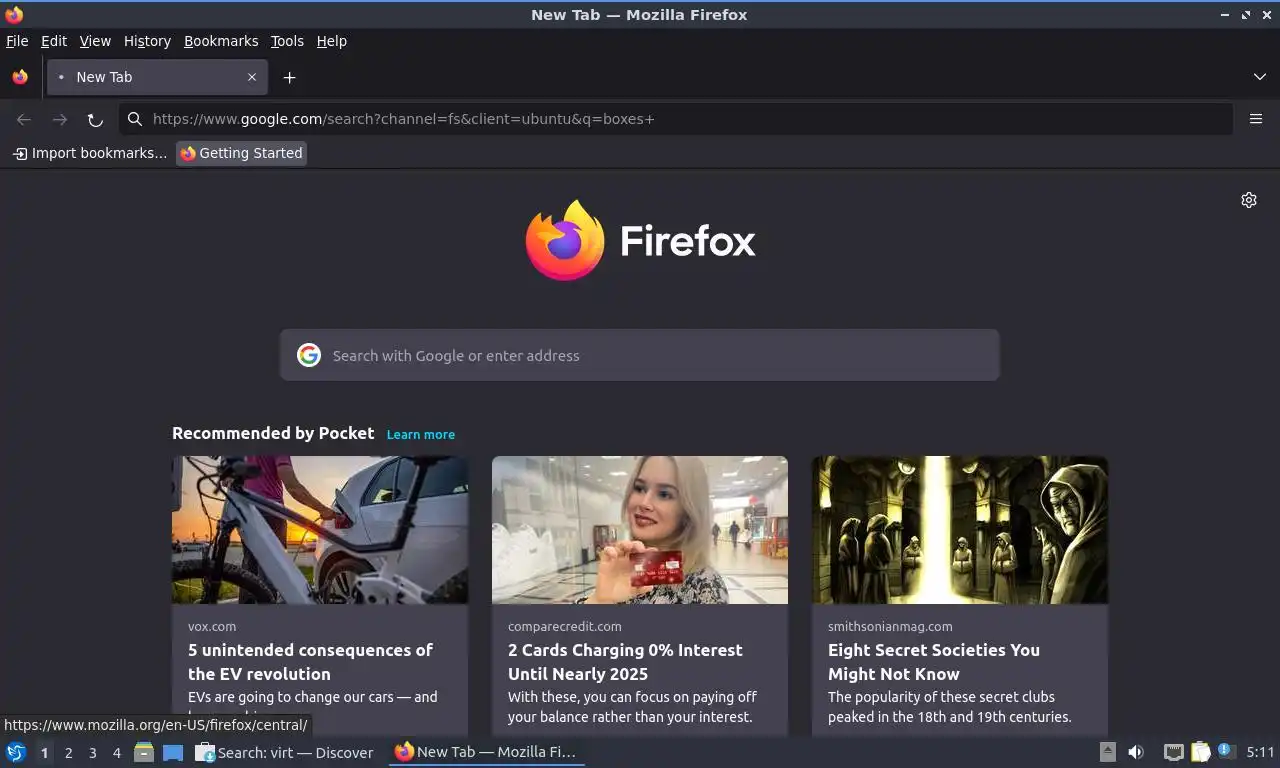
Task: Open the EV revolution article thumbnail
Action: (320, 530)
